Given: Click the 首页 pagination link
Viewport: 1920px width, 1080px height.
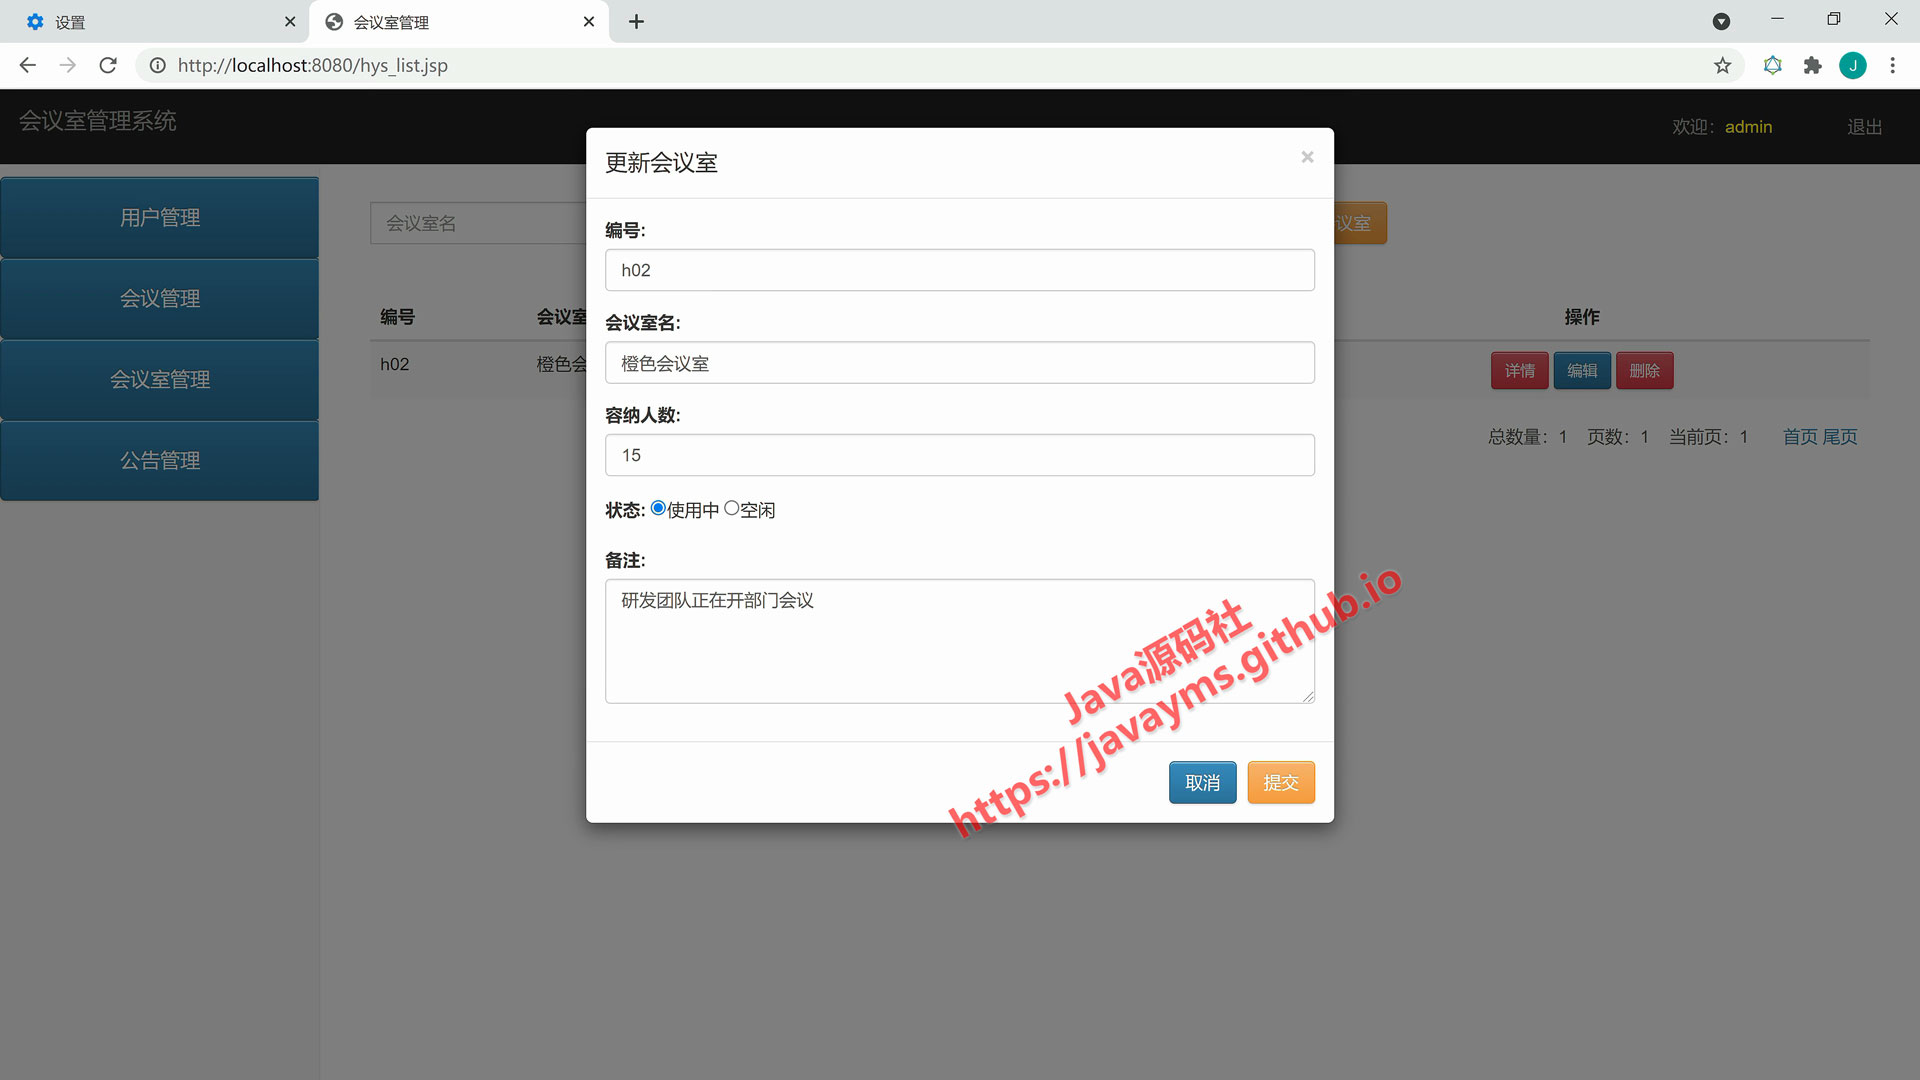Looking at the screenshot, I should pos(1800,437).
